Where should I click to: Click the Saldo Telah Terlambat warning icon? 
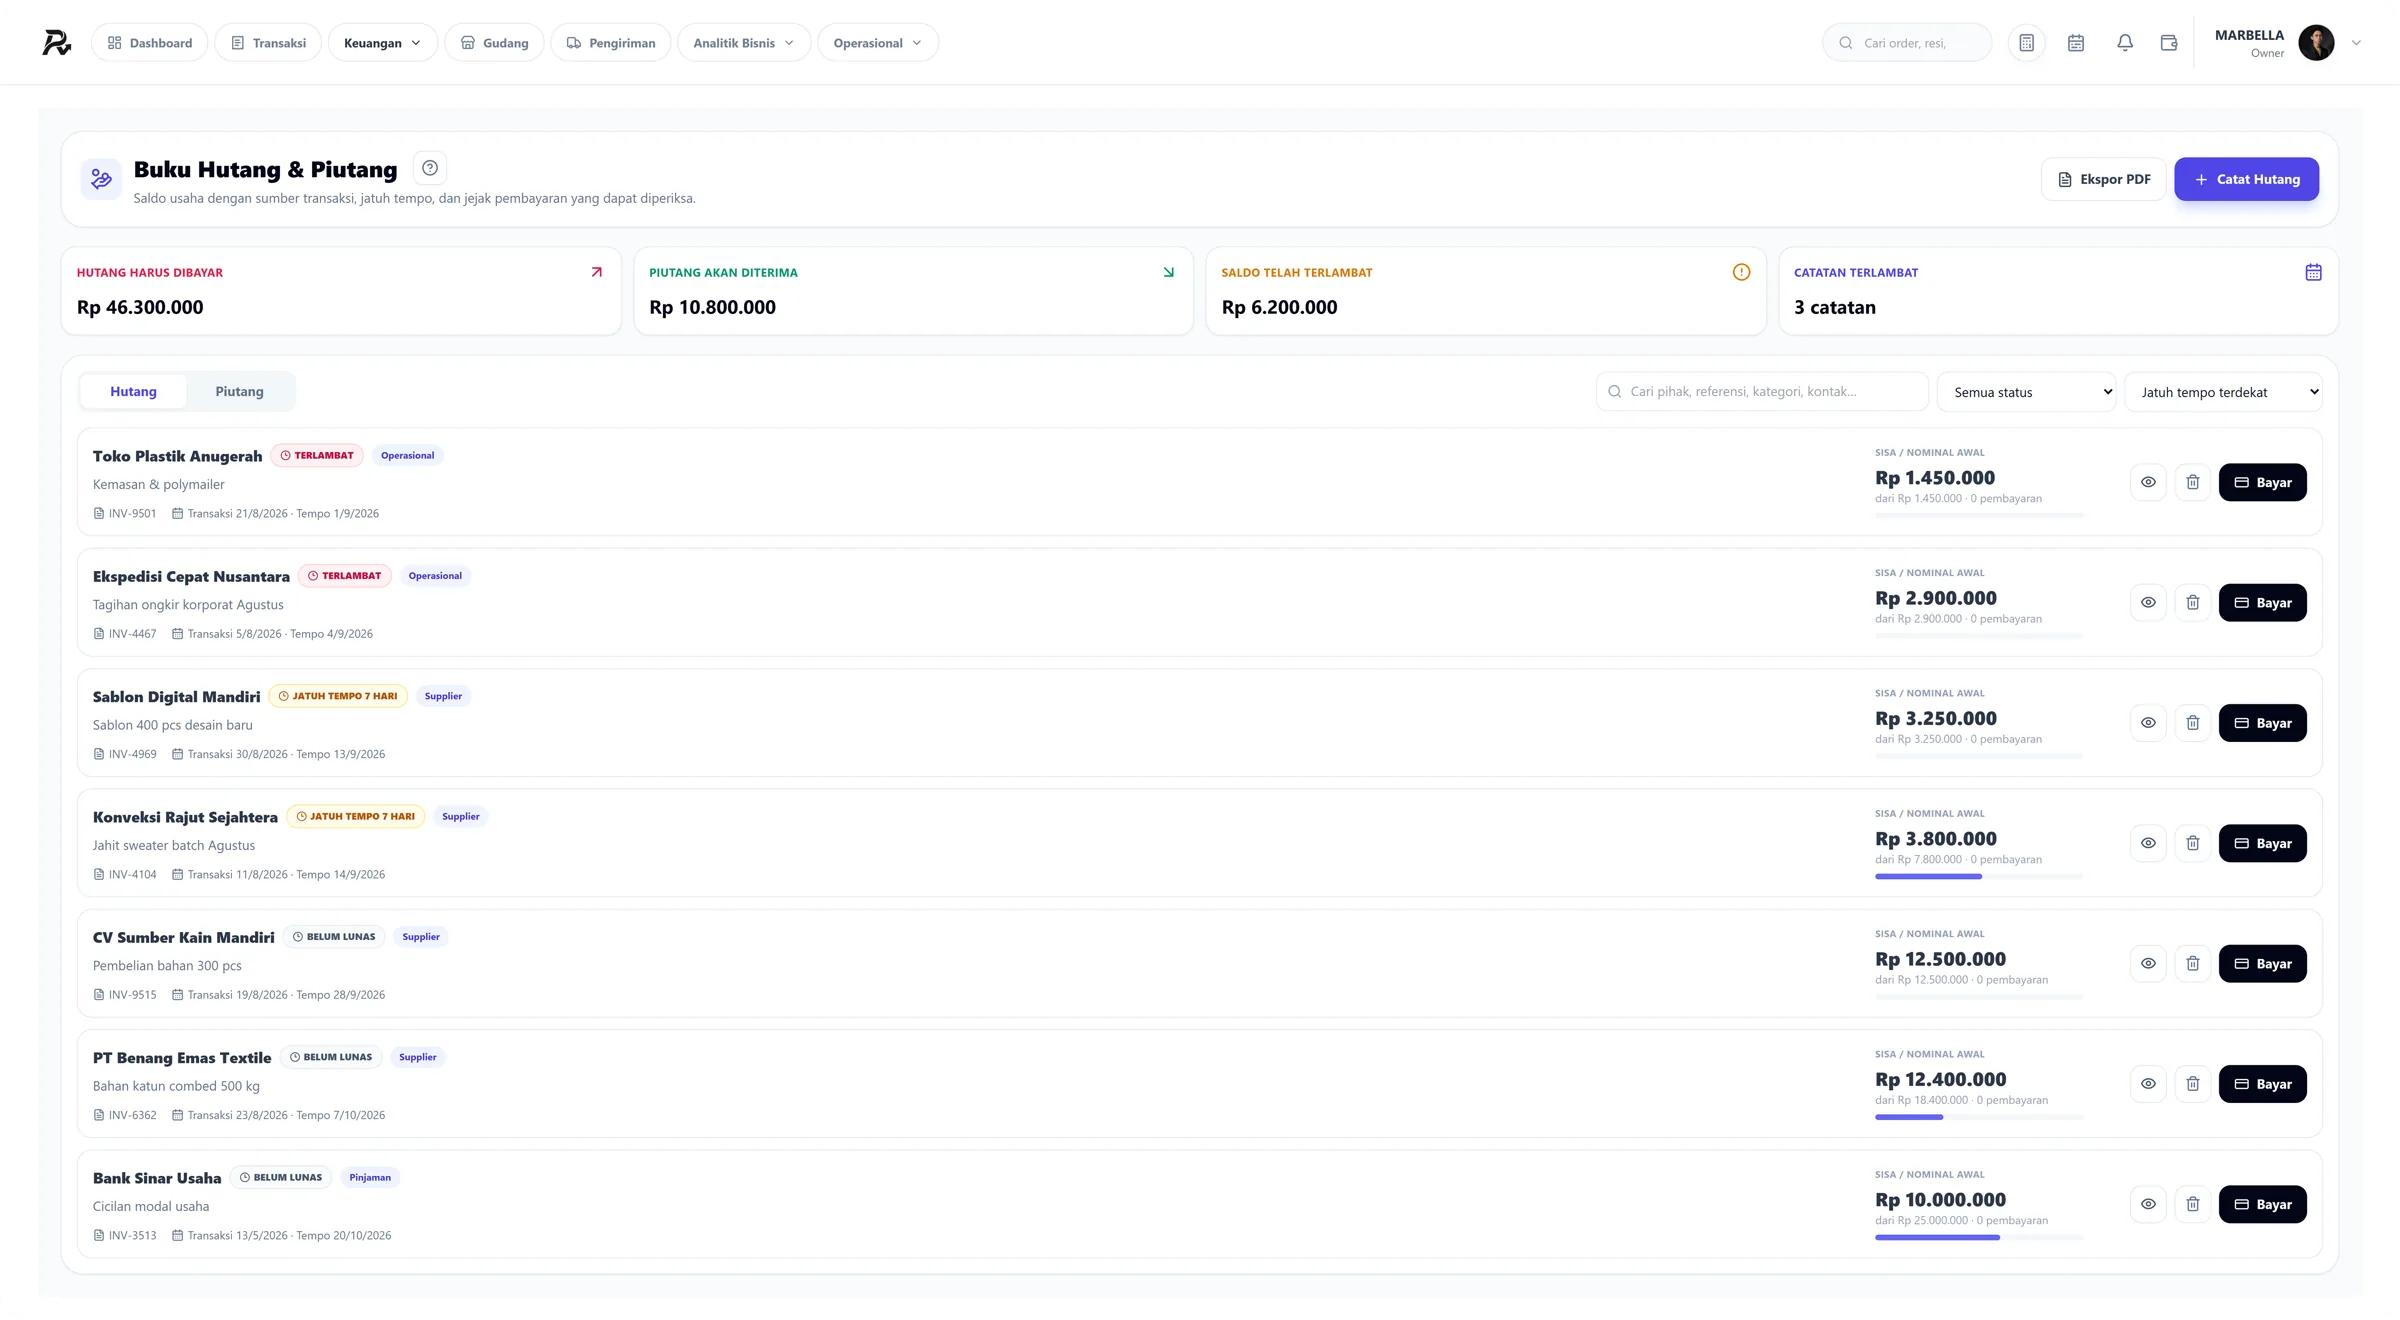[1741, 272]
